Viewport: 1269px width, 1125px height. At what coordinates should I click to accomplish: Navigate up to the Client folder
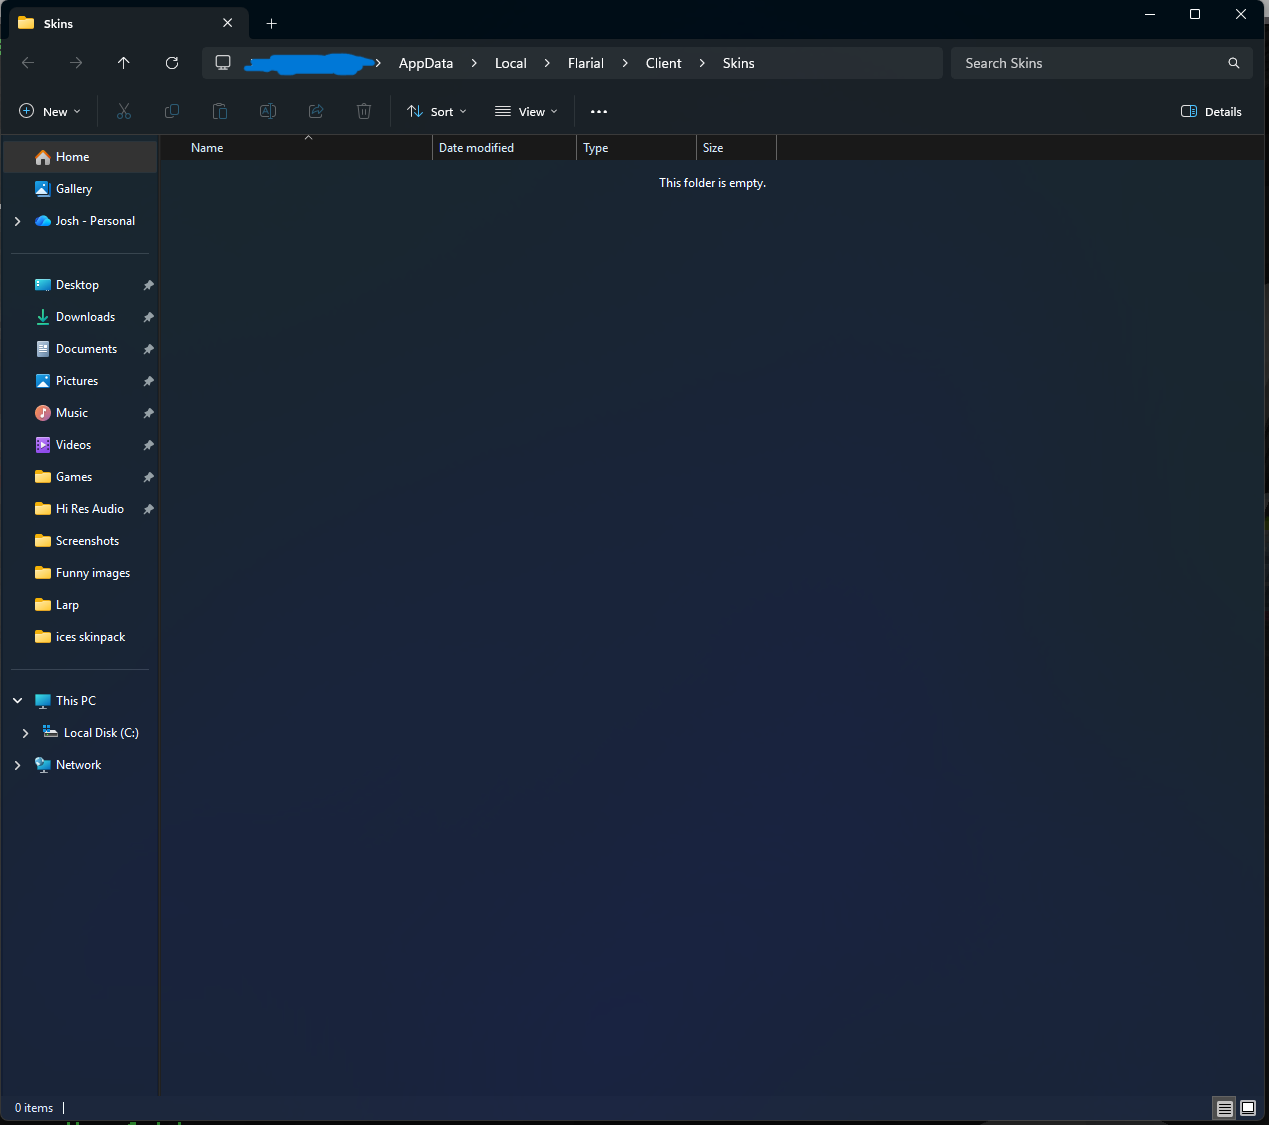pos(123,62)
